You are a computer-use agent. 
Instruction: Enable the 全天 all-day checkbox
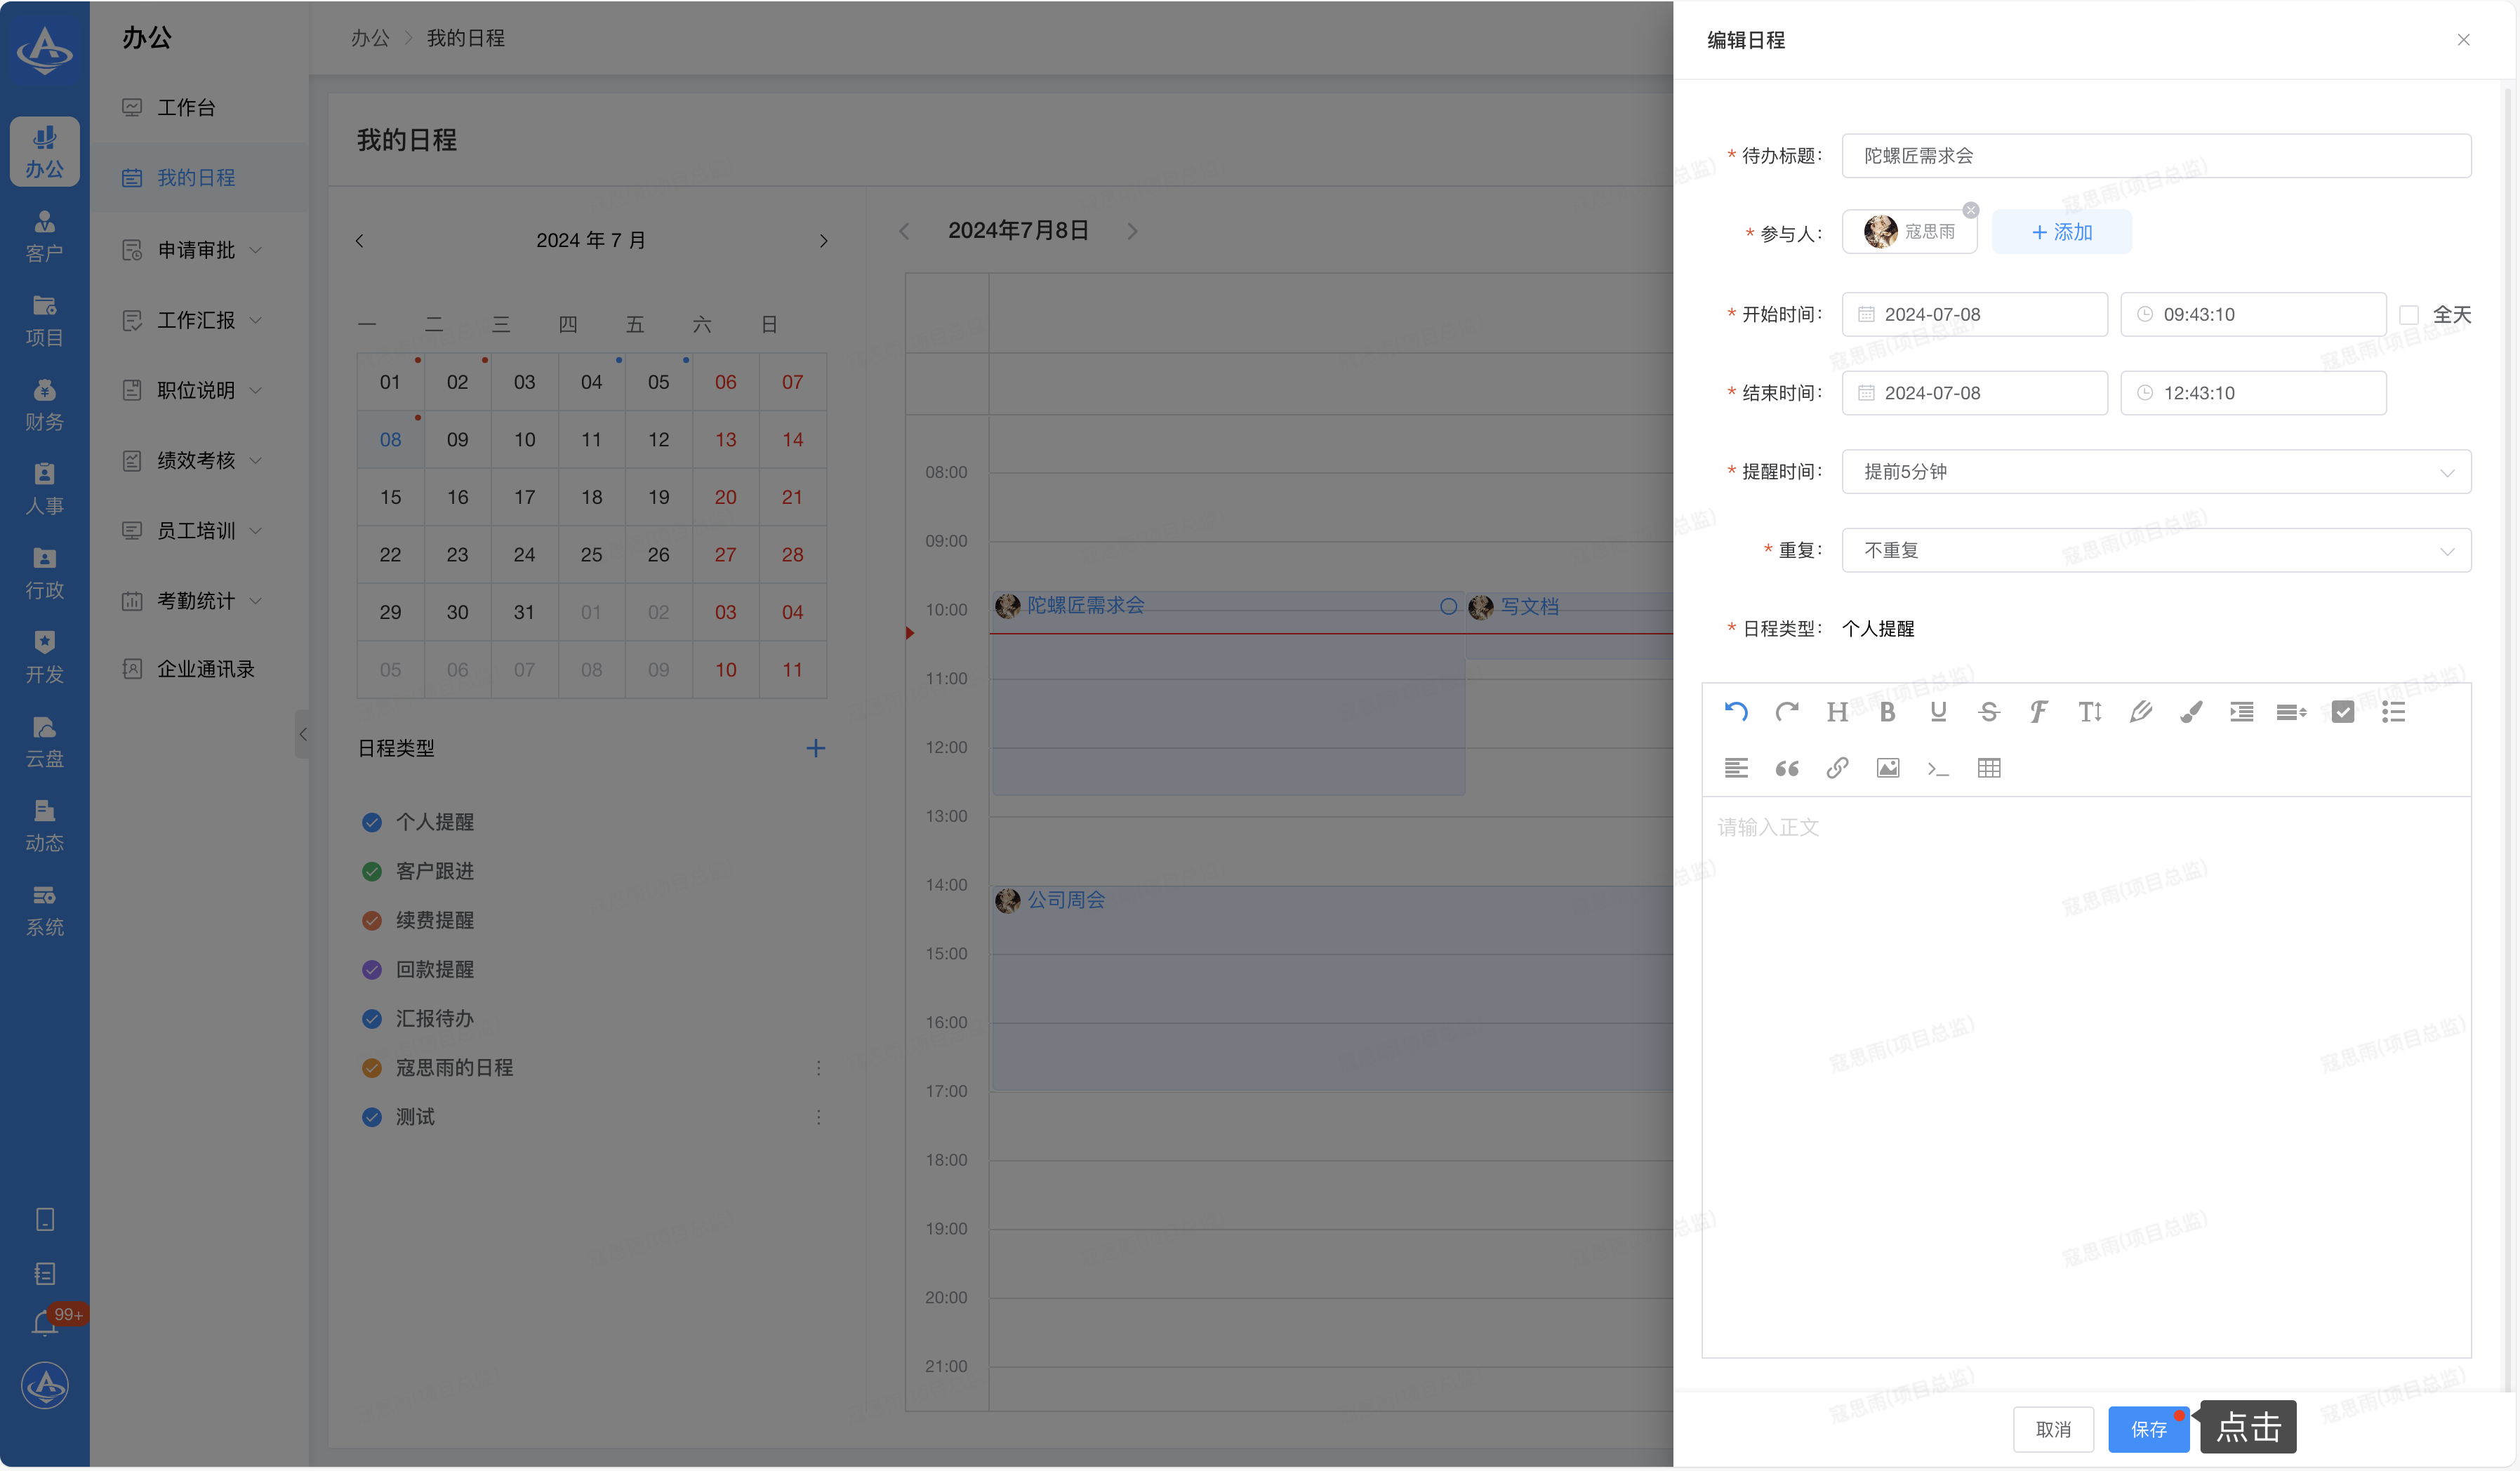click(2409, 315)
